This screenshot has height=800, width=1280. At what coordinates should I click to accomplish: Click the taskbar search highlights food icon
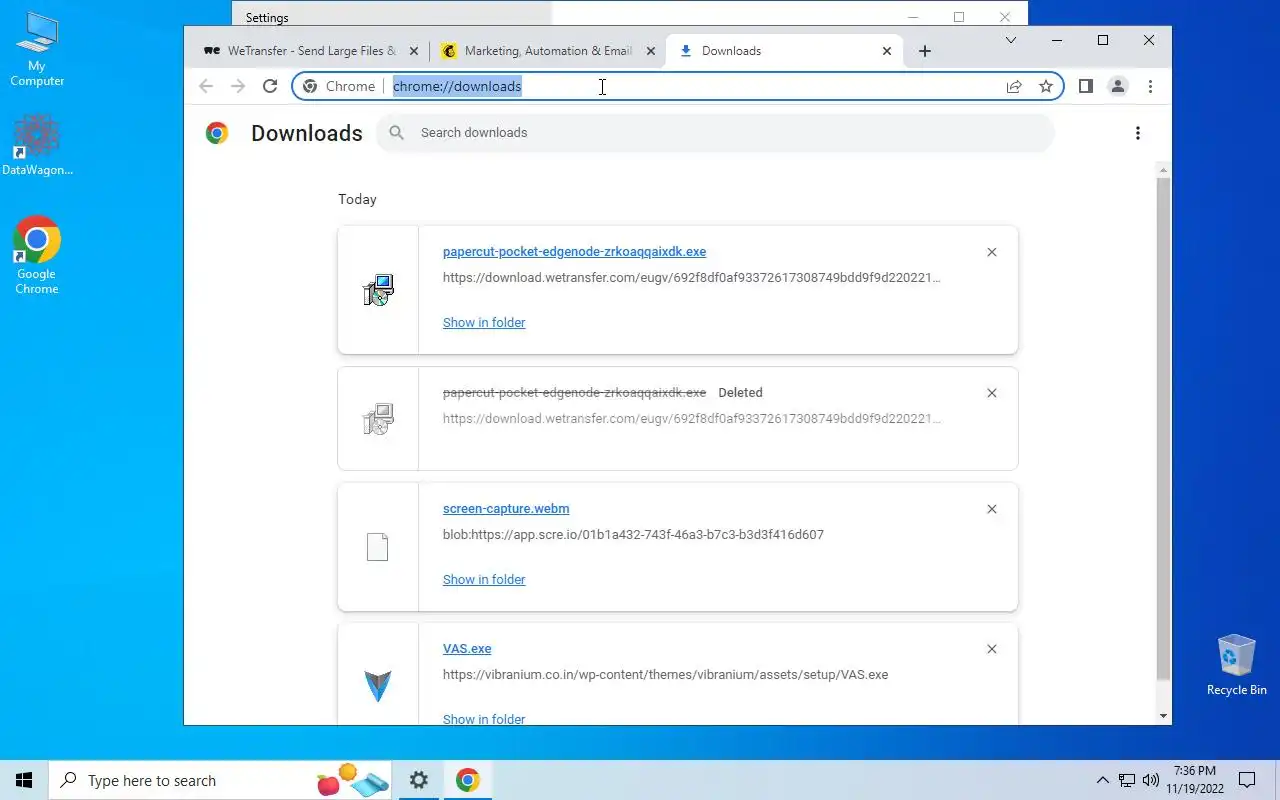[x=352, y=780]
